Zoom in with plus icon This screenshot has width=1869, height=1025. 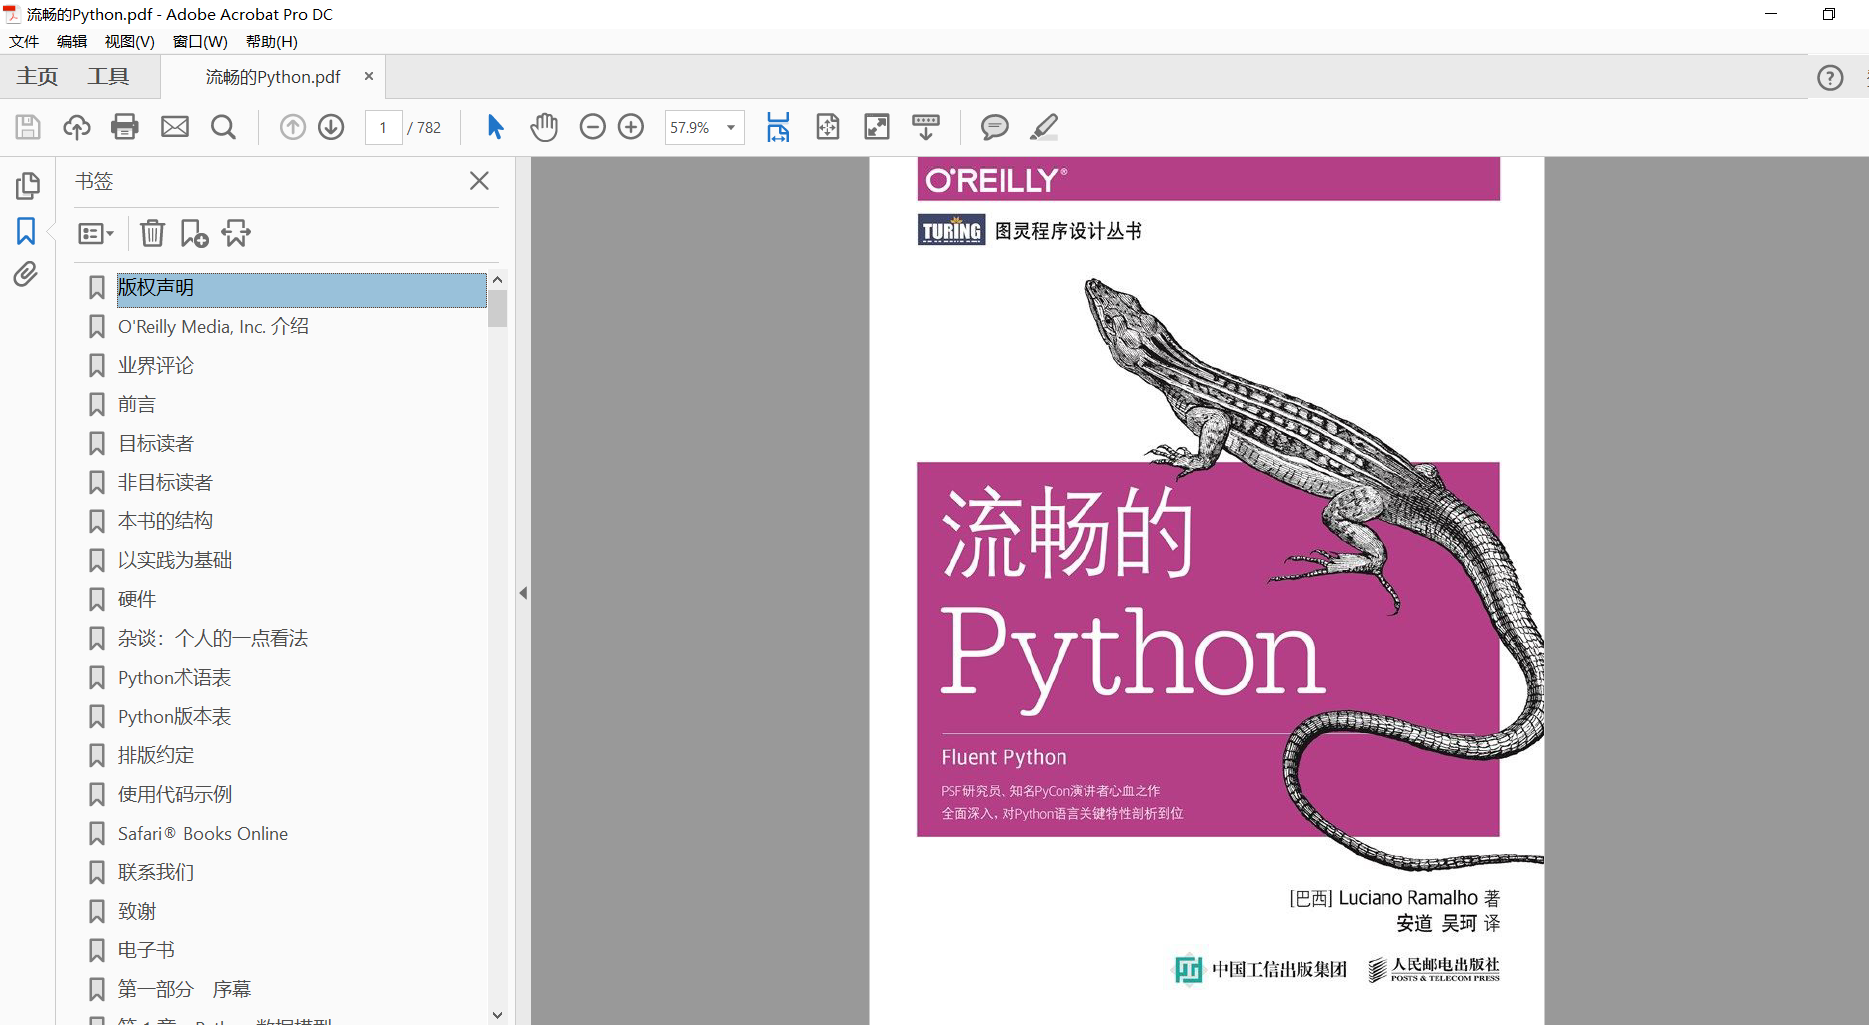coord(631,127)
